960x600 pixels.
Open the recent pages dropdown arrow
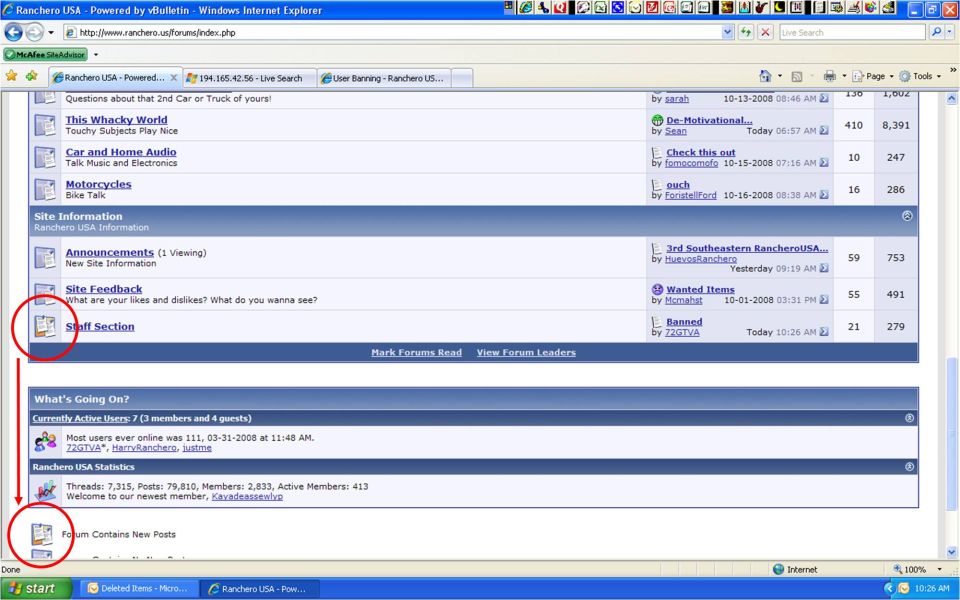click(51, 32)
